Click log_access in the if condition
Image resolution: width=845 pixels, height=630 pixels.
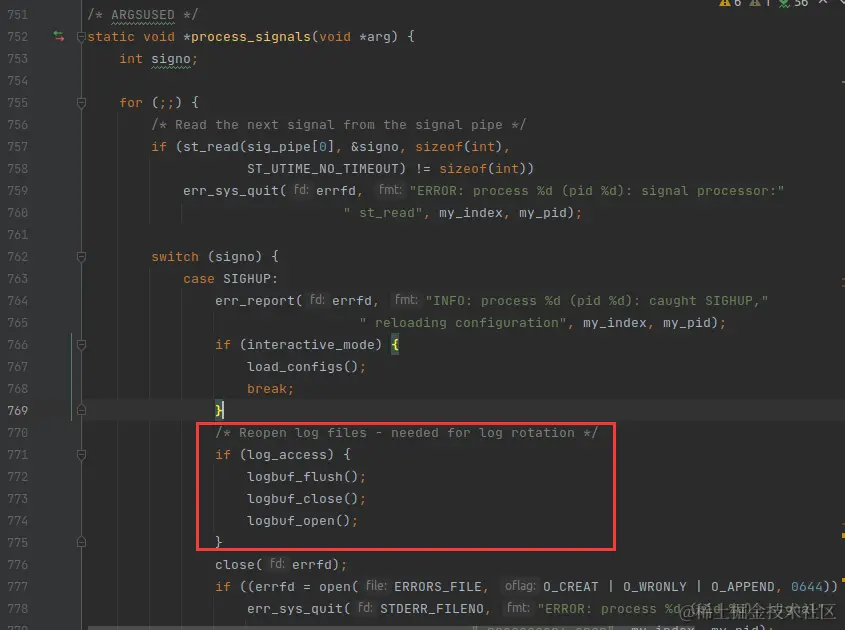[287, 454]
